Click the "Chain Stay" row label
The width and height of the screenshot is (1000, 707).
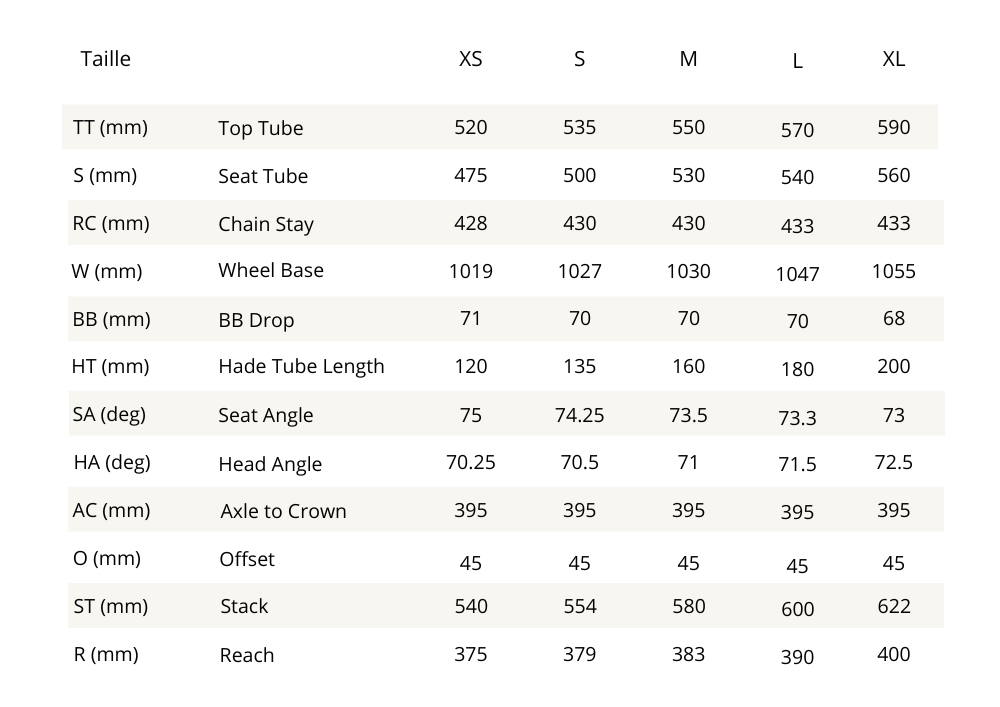[x=266, y=224]
